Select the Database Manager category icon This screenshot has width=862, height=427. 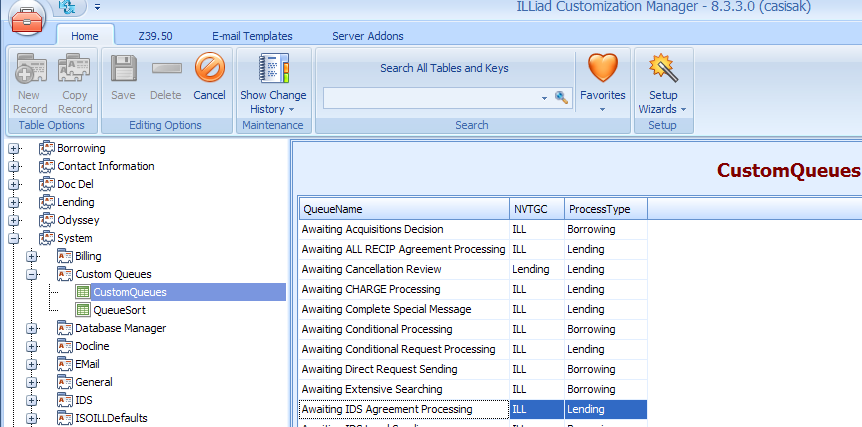tap(65, 328)
